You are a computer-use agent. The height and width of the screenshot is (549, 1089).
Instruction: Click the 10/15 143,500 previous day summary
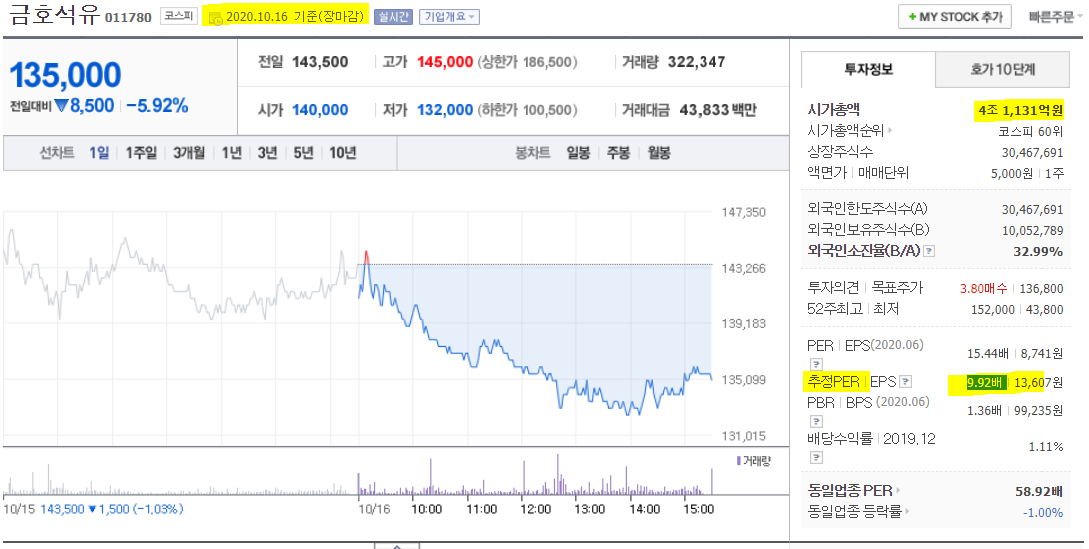(94, 509)
